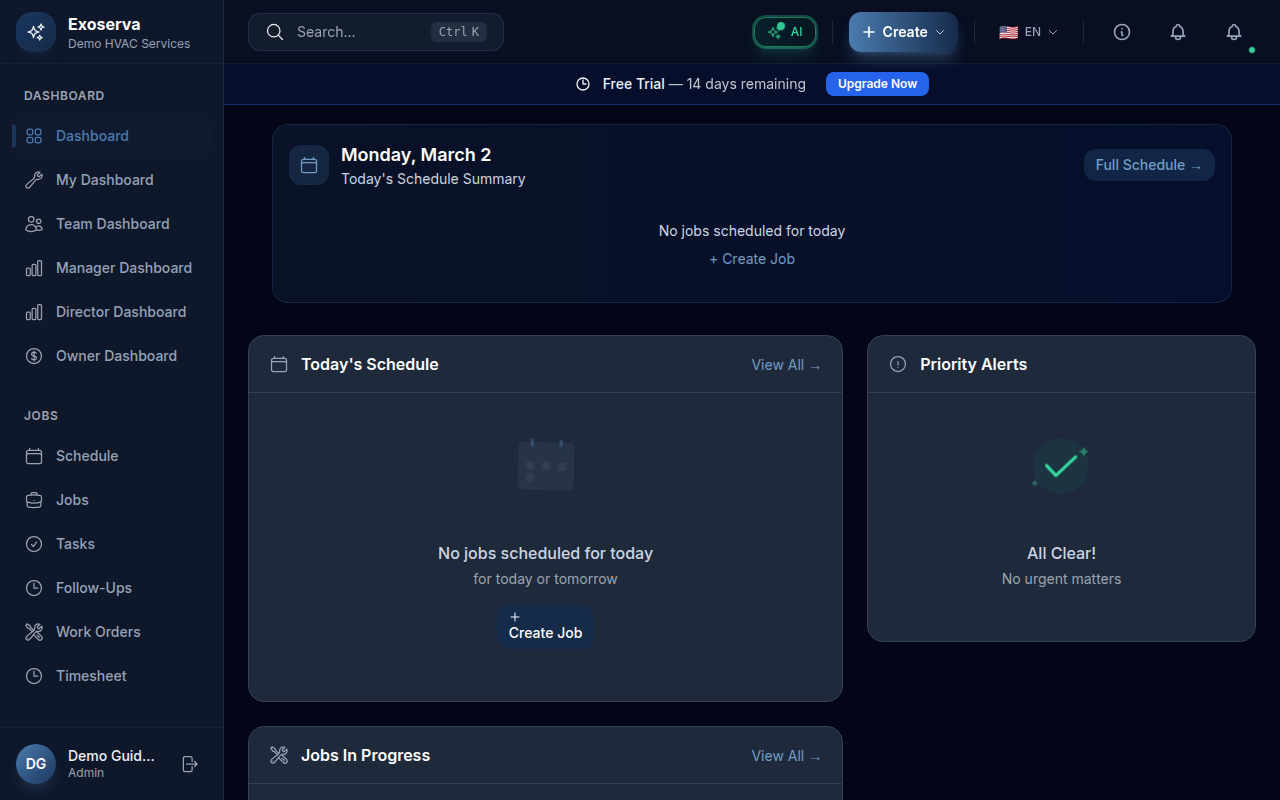Open the EN language selector

tap(1028, 32)
